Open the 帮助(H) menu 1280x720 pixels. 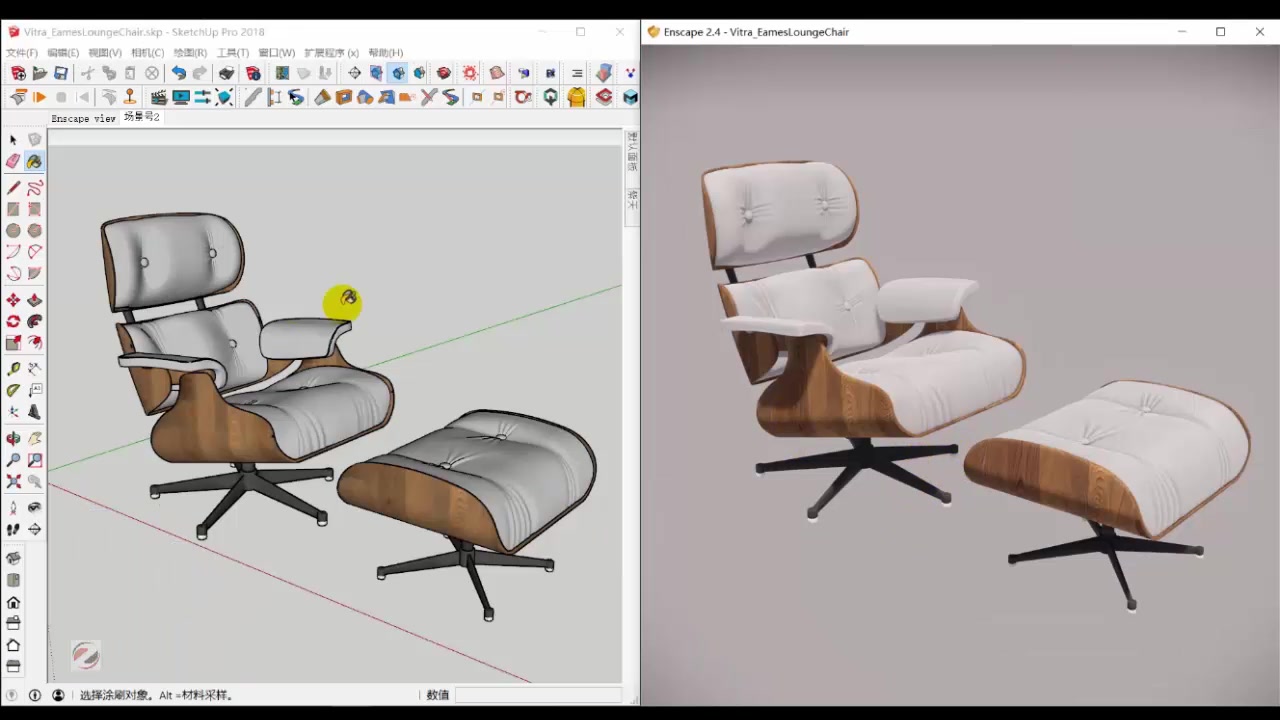[x=386, y=53]
